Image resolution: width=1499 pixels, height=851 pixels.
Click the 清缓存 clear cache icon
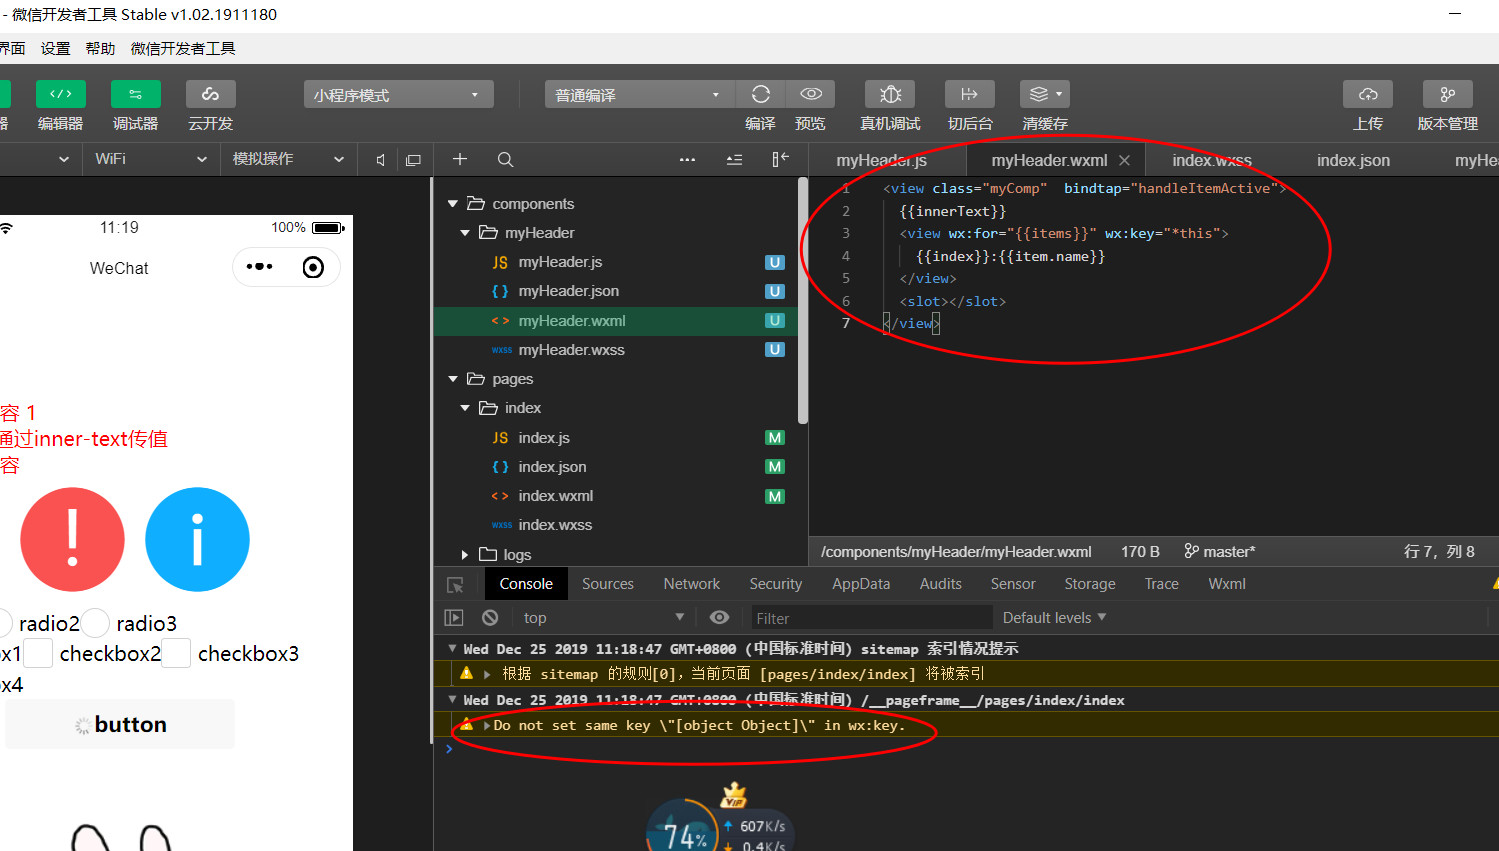point(1045,94)
